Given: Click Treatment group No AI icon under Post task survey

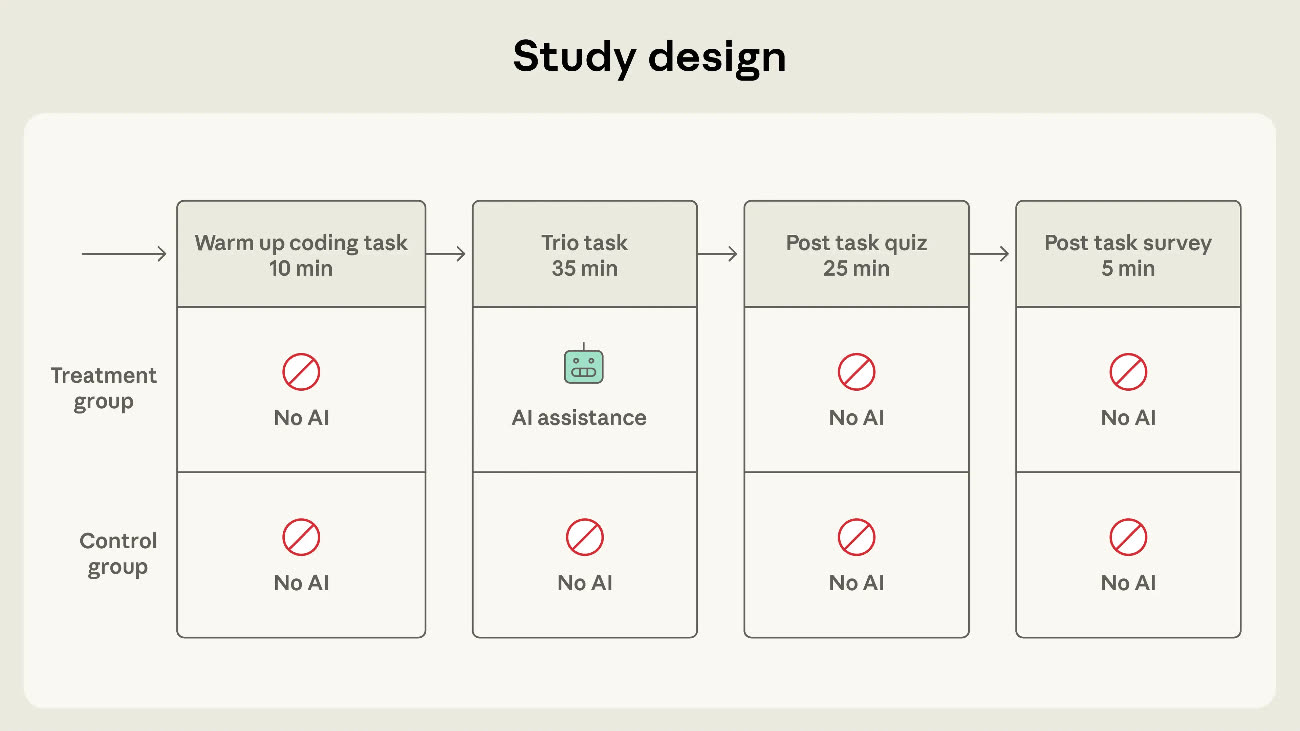Looking at the screenshot, I should 1128,373.
